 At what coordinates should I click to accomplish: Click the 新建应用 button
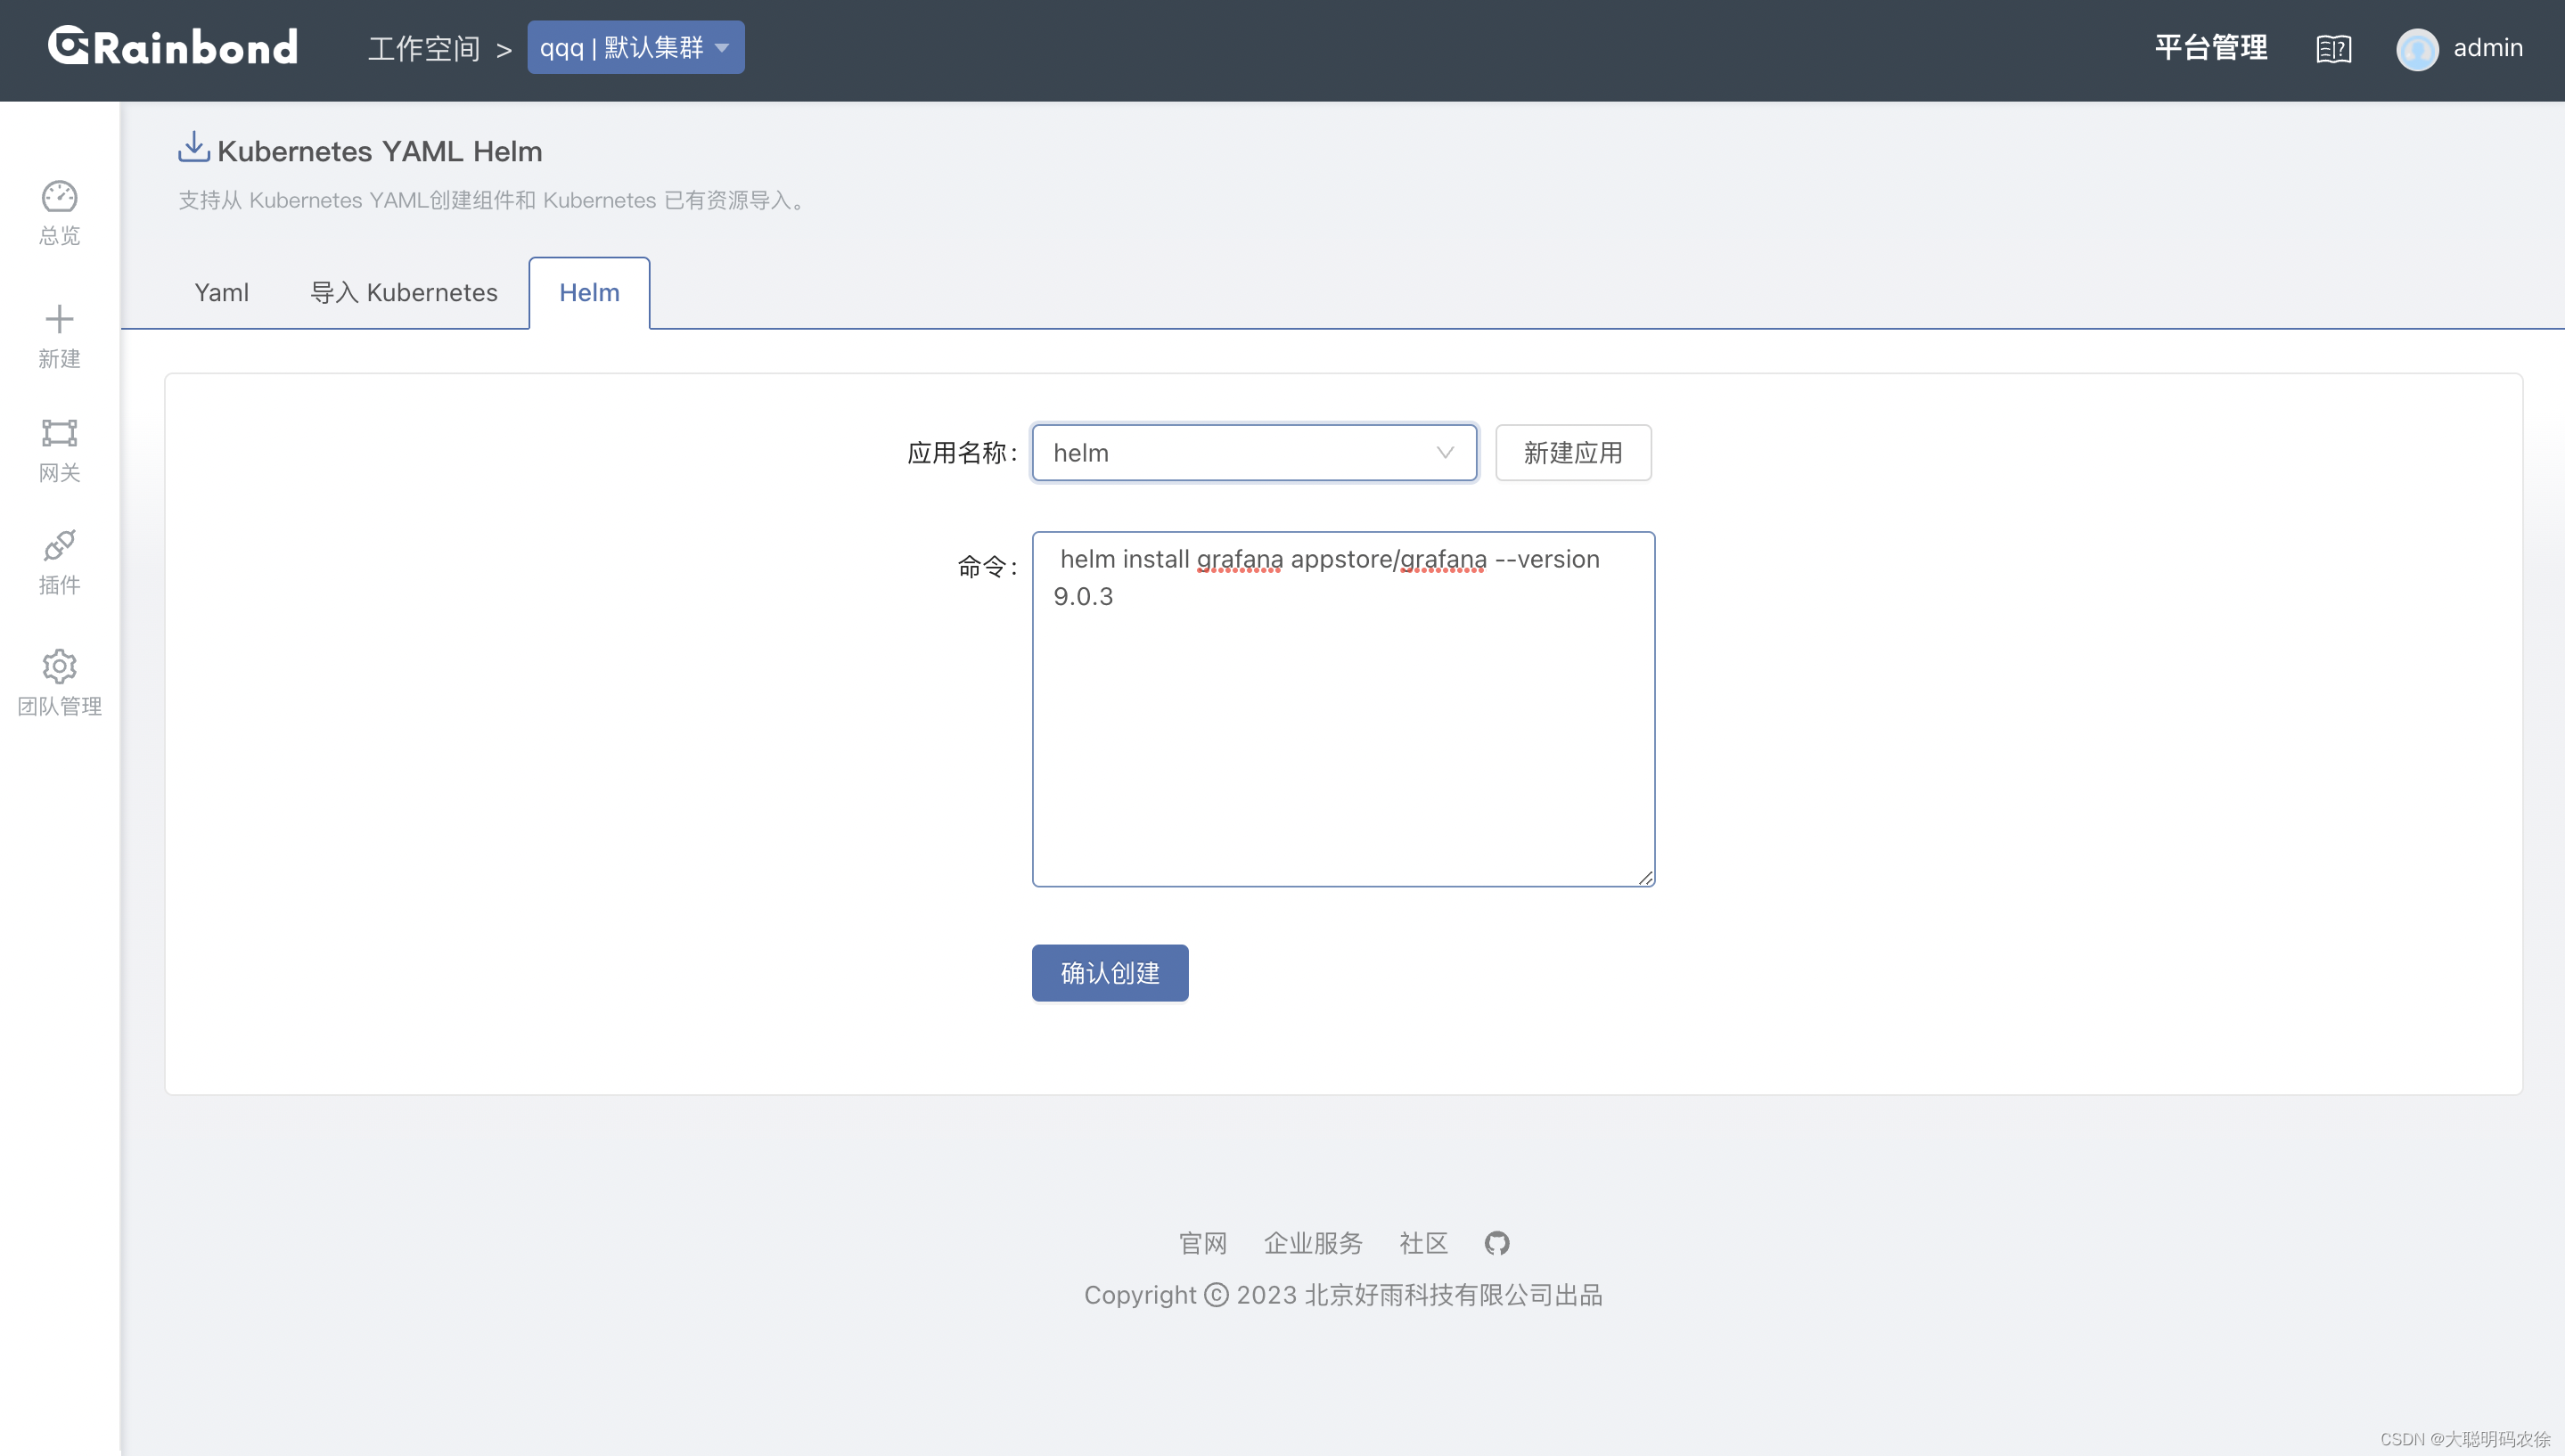(1572, 453)
